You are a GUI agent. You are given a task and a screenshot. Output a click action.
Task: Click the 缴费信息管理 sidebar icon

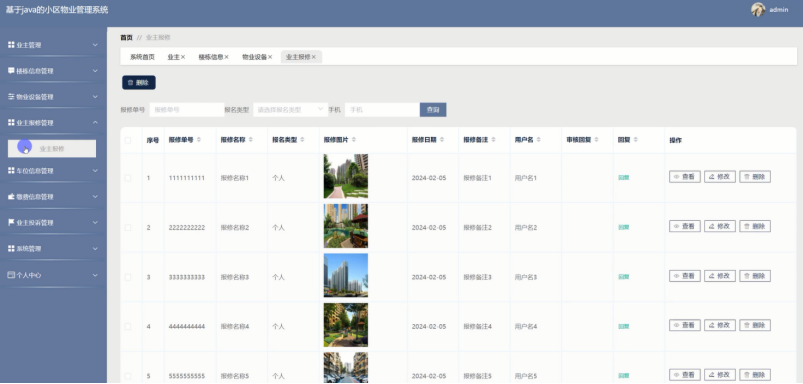(11, 197)
